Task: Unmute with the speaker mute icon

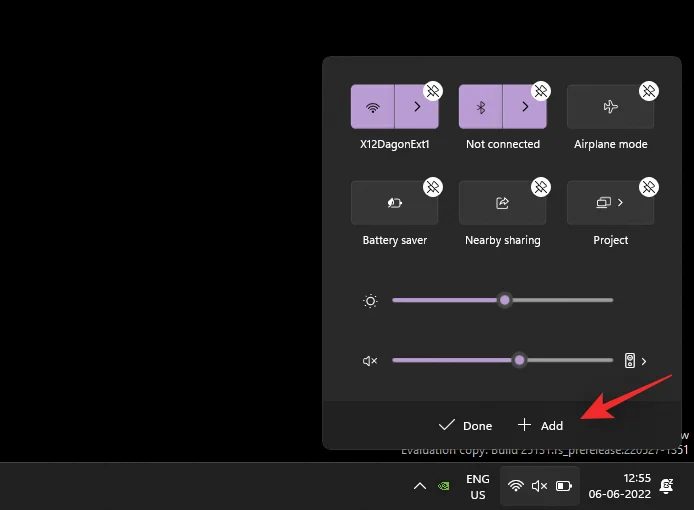Action: [x=370, y=361]
